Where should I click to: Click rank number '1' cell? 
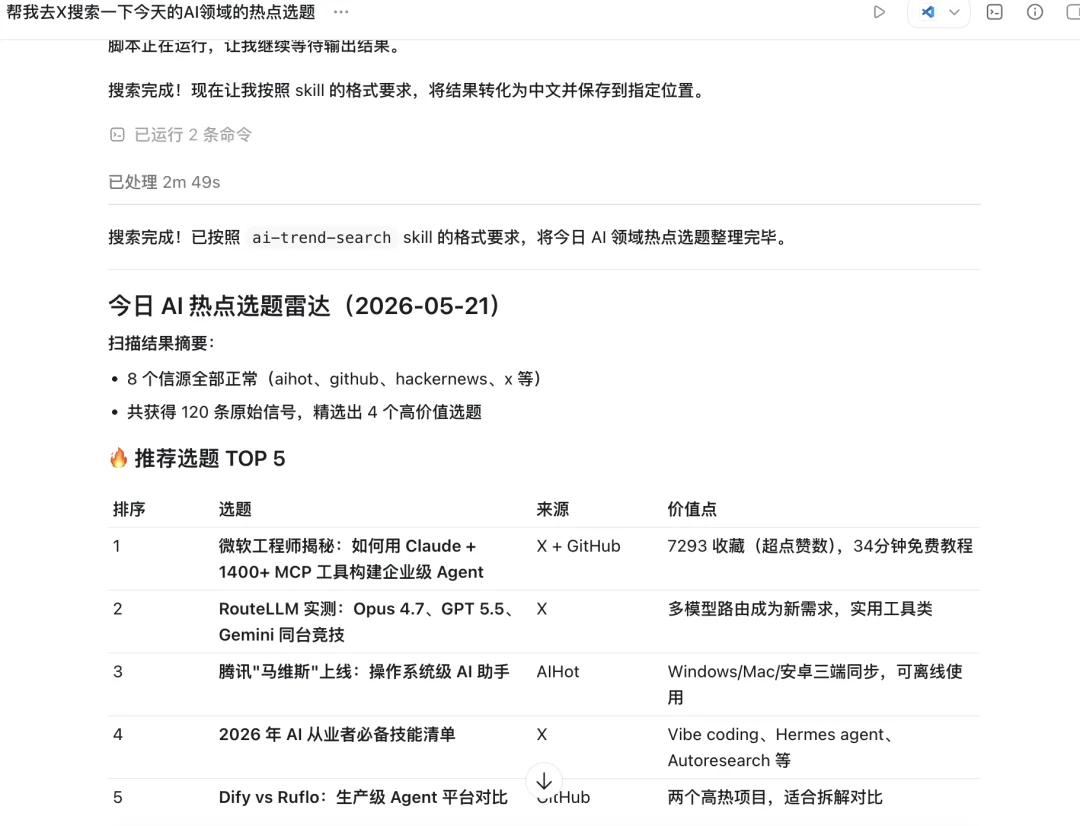pyautogui.click(x=116, y=546)
